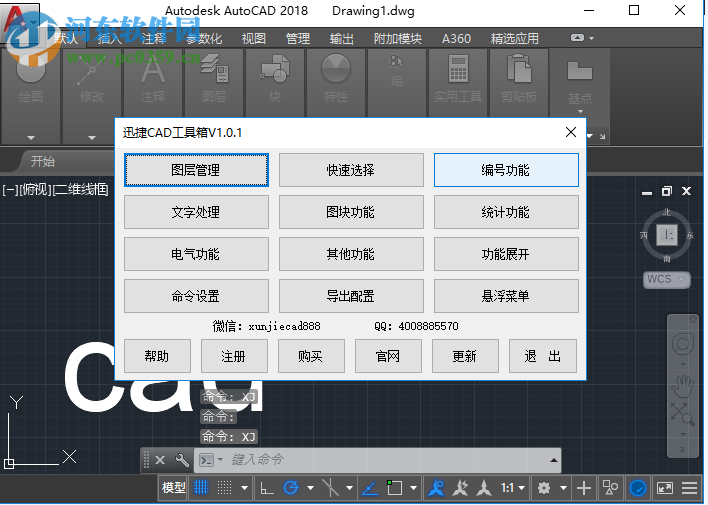
Task: Click the 退出 exit button
Action: tap(543, 356)
